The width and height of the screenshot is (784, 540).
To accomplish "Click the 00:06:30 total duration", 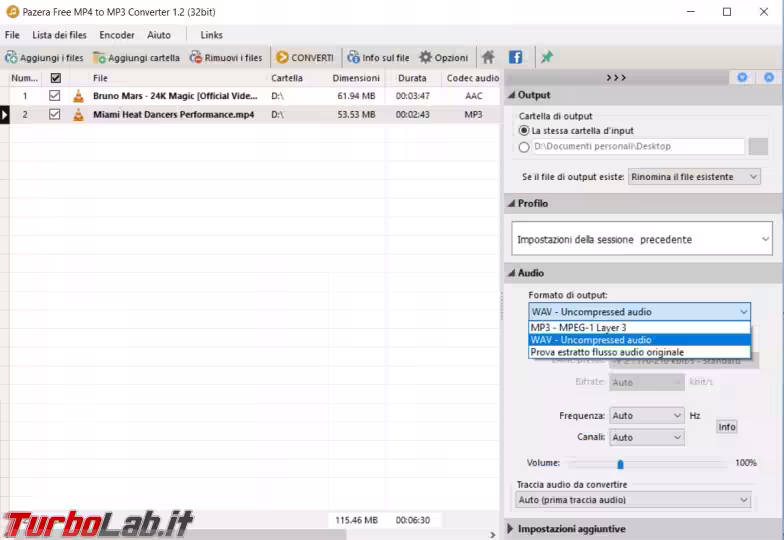I will pyautogui.click(x=413, y=520).
